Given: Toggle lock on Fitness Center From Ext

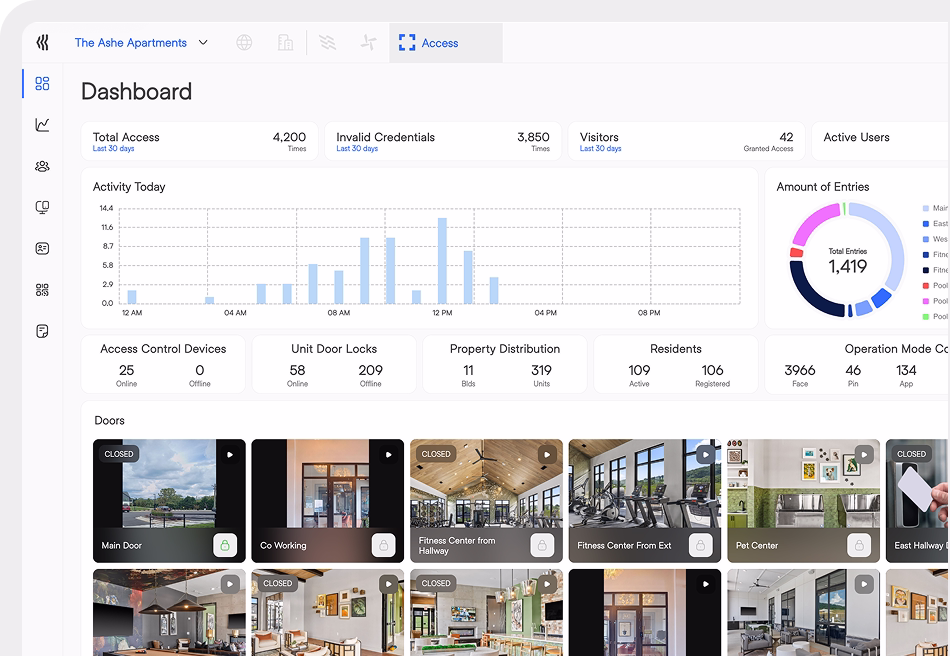Looking at the screenshot, I should [701, 545].
